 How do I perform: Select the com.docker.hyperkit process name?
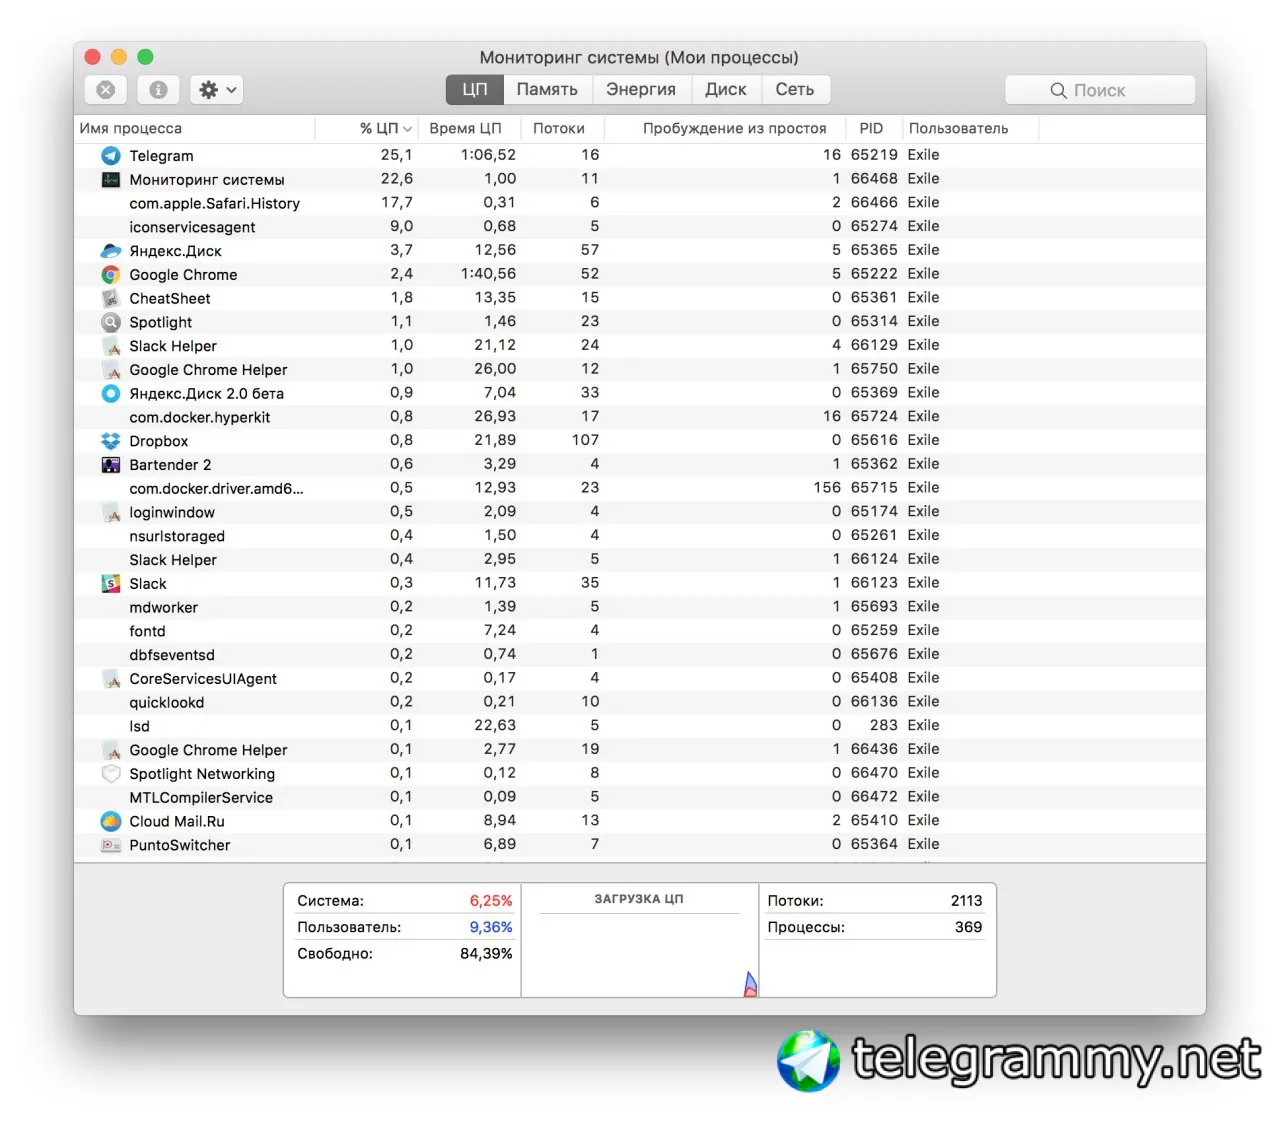(x=200, y=417)
